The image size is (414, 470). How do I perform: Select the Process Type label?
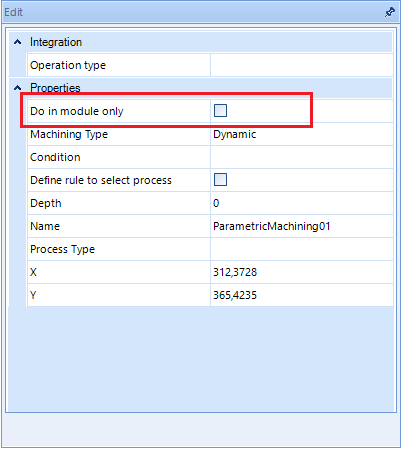click(63, 249)
